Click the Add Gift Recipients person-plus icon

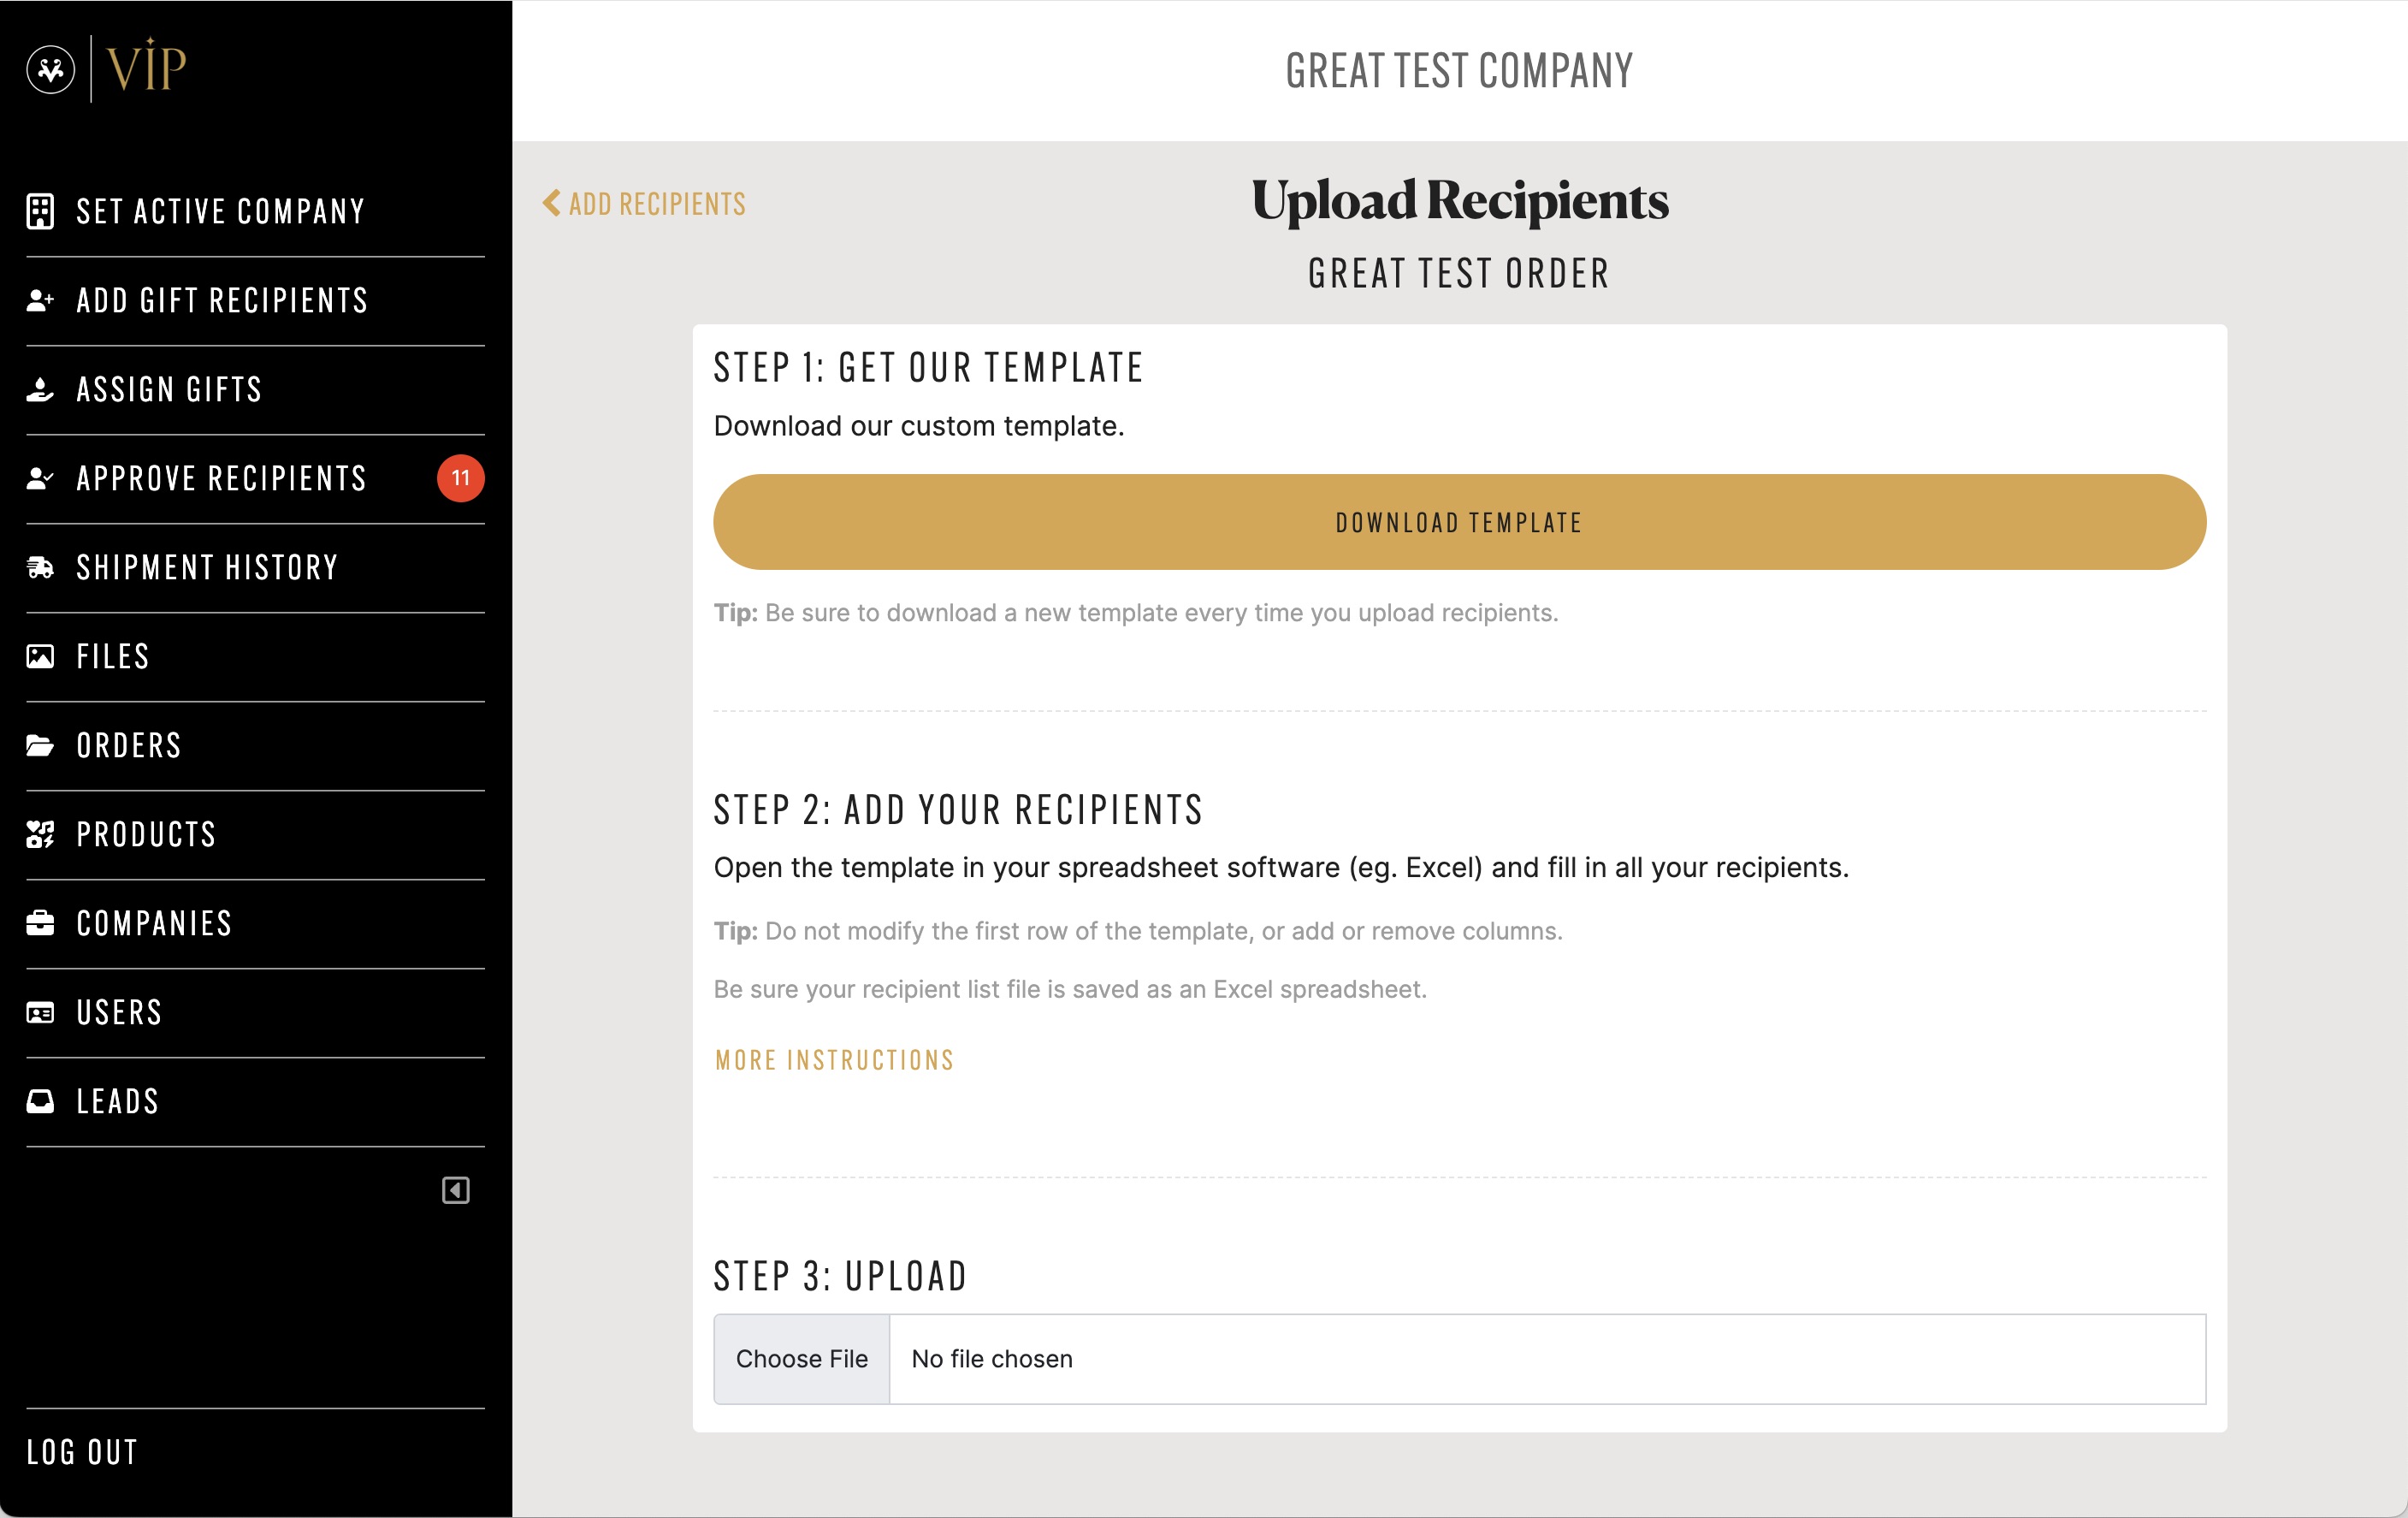tap(40, 300)
